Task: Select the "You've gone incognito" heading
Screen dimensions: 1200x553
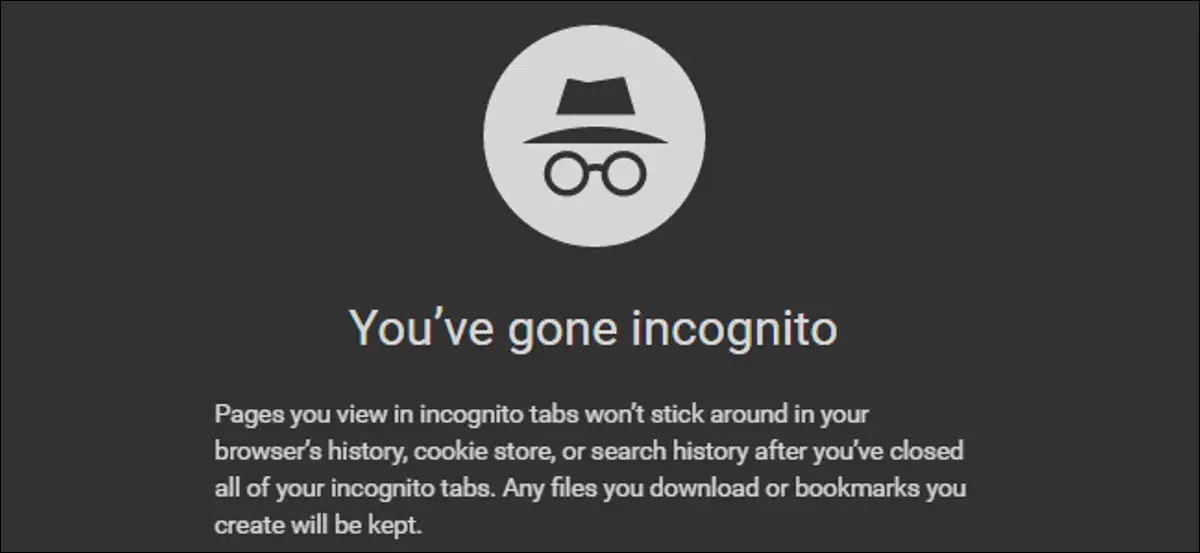Action: (x=592, y=327)
